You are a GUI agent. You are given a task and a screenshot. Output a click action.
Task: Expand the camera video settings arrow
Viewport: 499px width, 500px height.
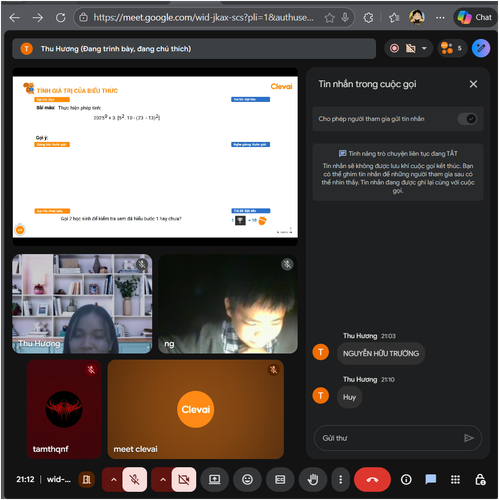point(163,480)
